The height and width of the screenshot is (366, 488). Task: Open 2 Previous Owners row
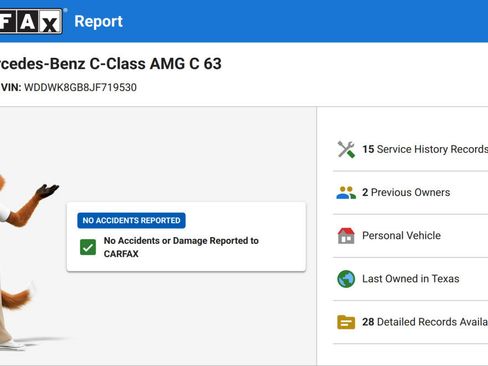point(410,193)
